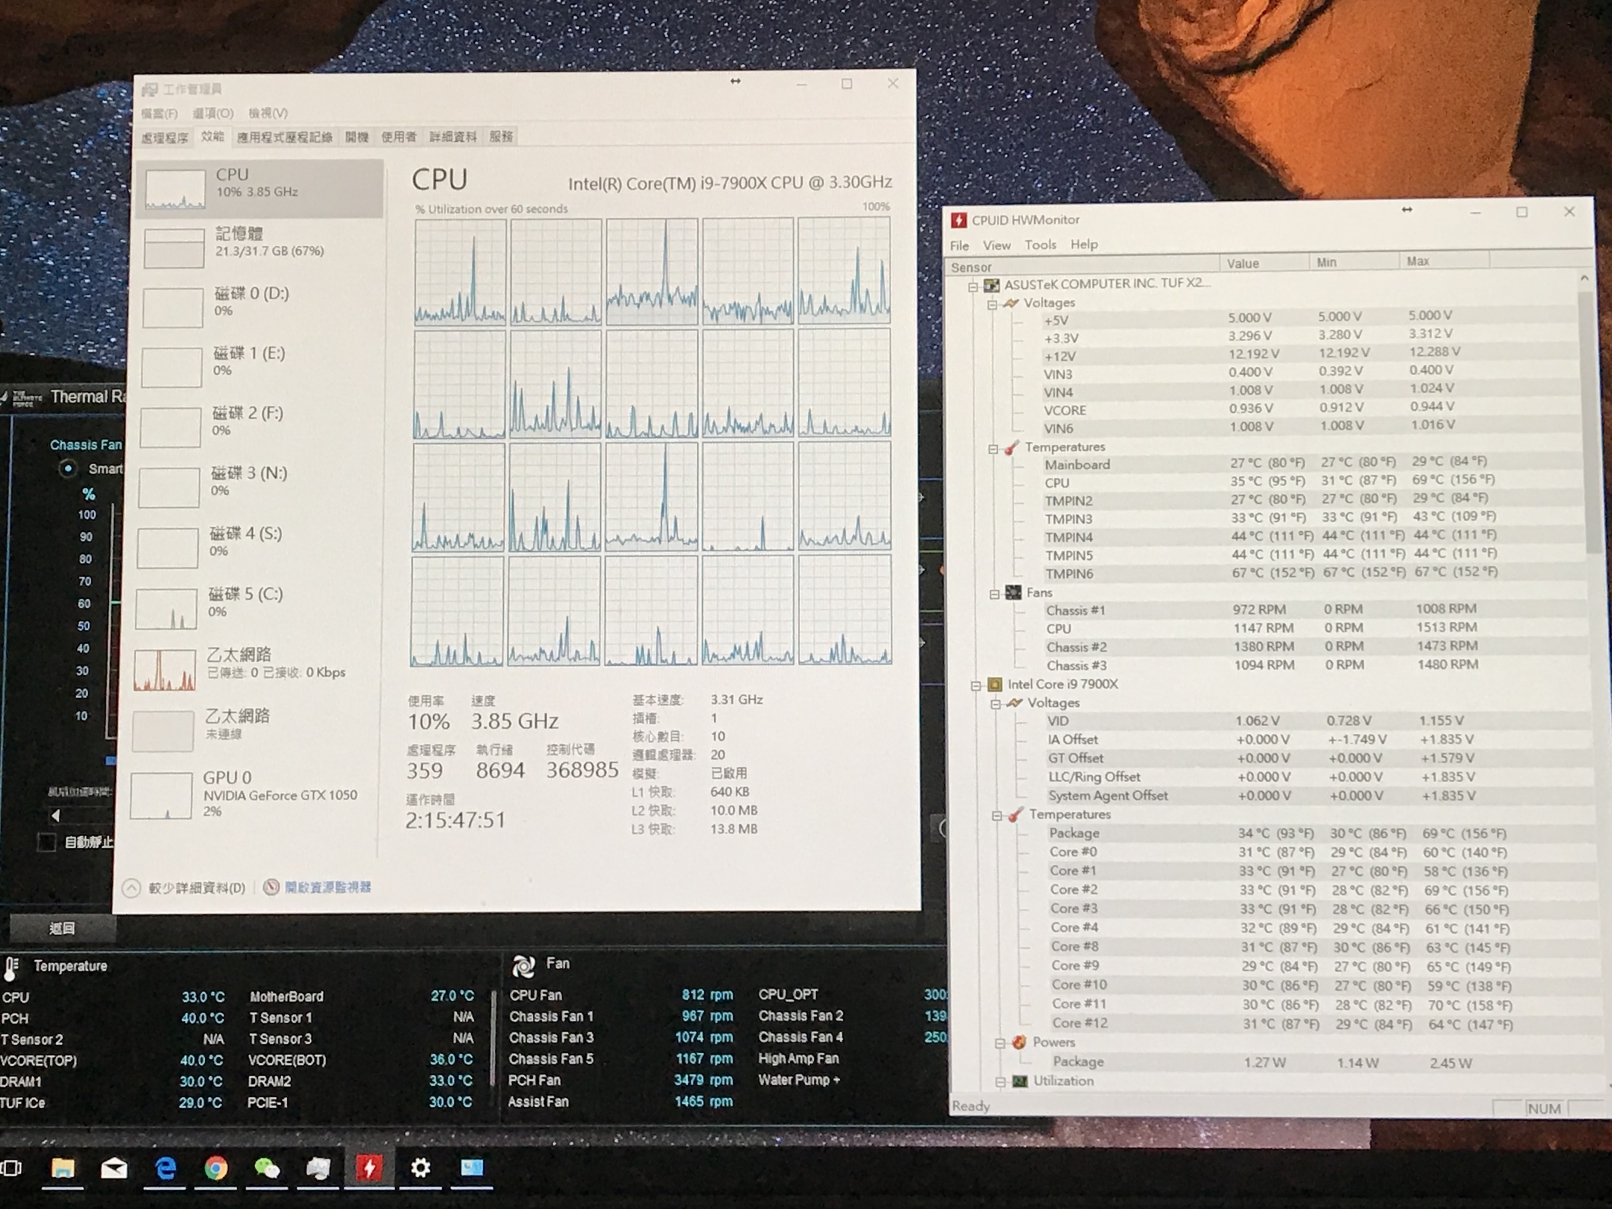
Task: Open the View menu in HWMonitor
Action: click(996, 245)
